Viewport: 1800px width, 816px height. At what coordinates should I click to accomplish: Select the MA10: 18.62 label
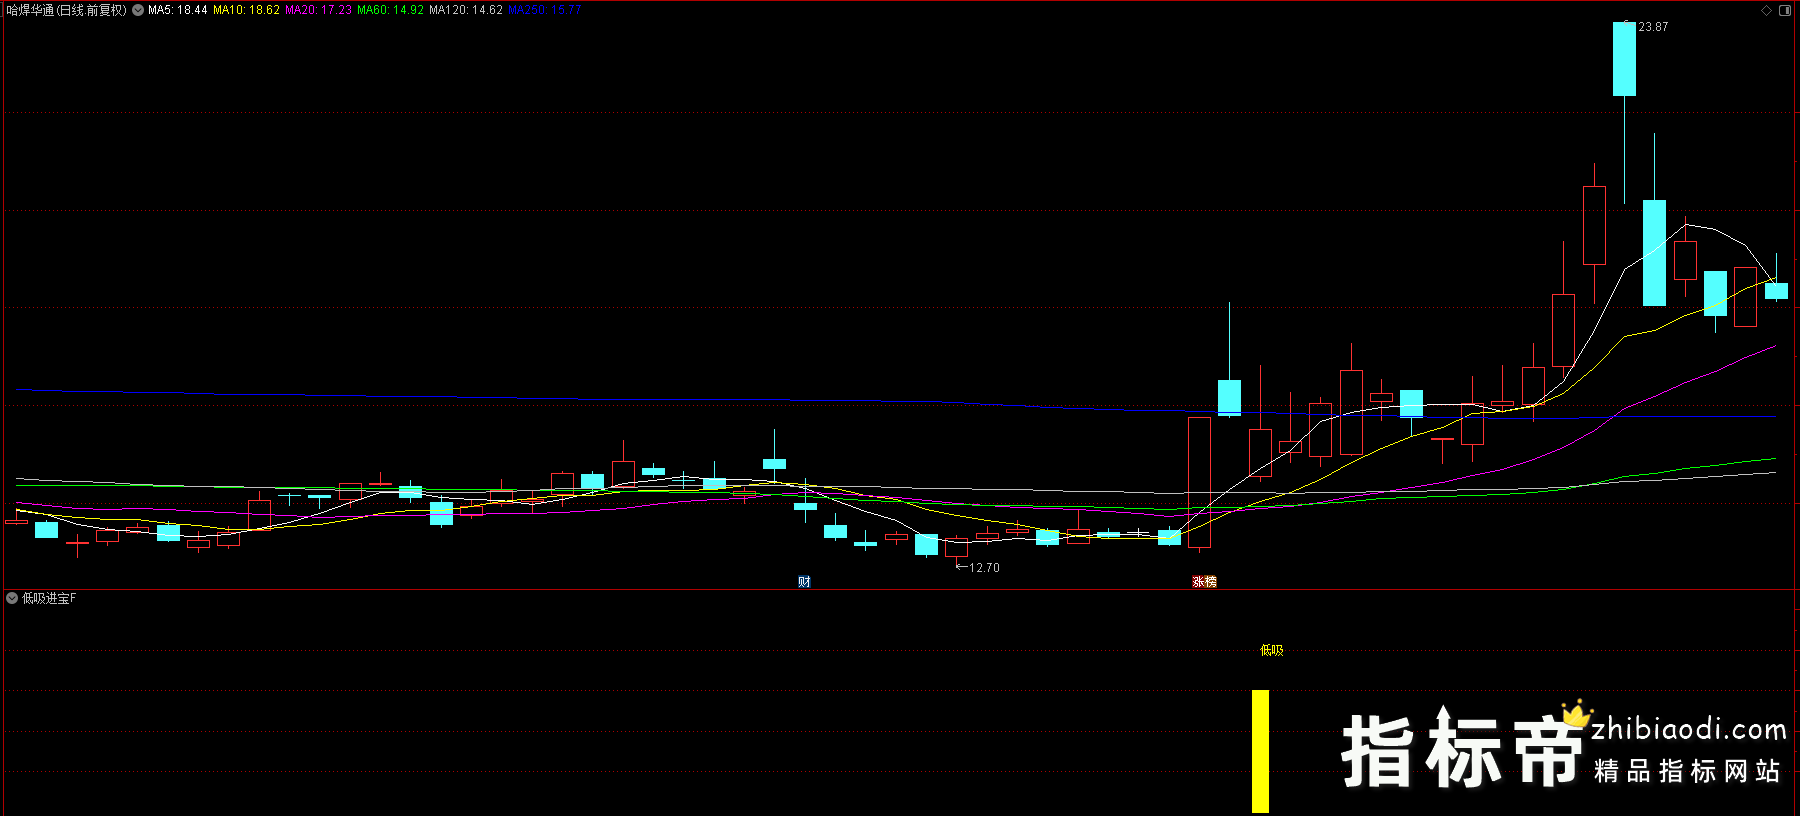click(x=246, y=10)
